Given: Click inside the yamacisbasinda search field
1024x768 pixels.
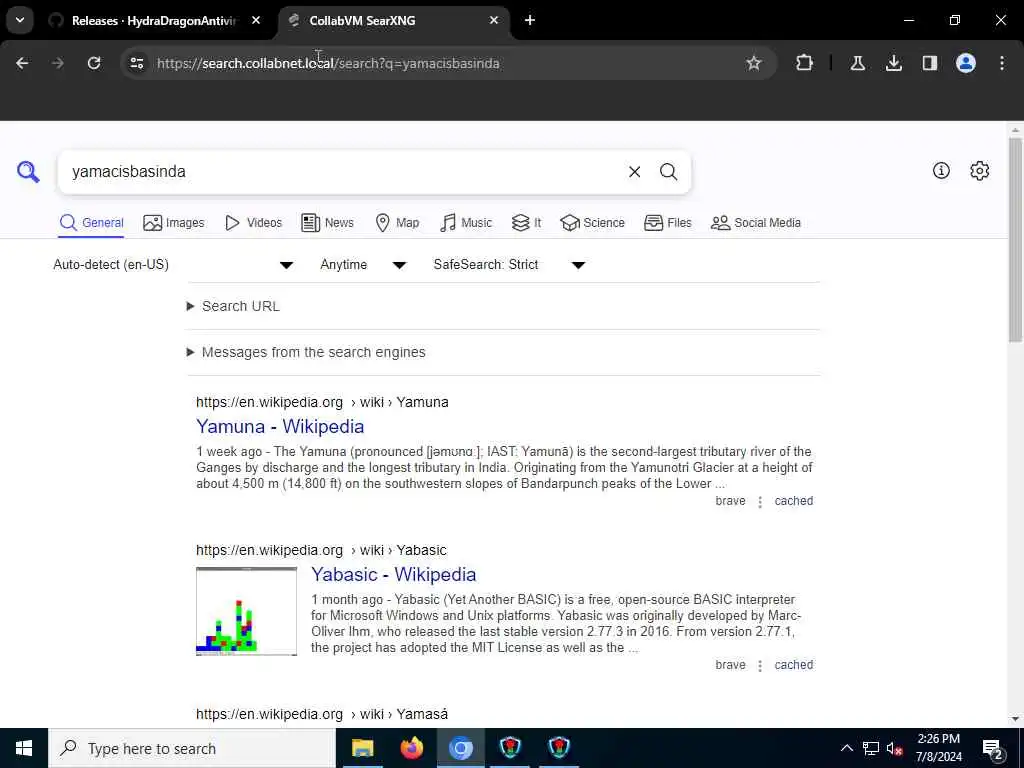Looking at the screenshot, I should [x=340, y=172].
